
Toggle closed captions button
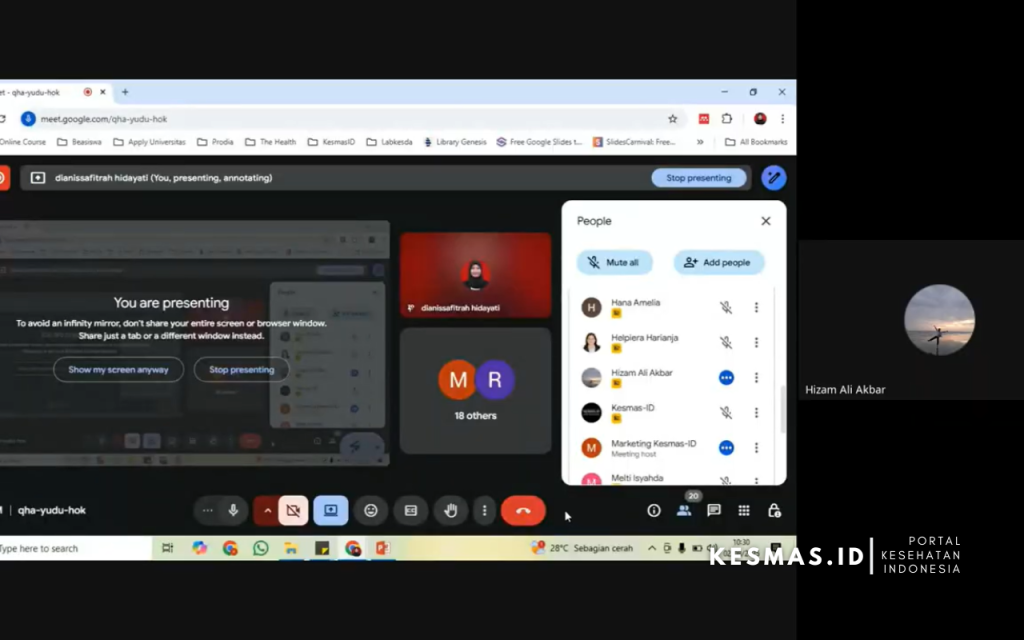(410, 510)
